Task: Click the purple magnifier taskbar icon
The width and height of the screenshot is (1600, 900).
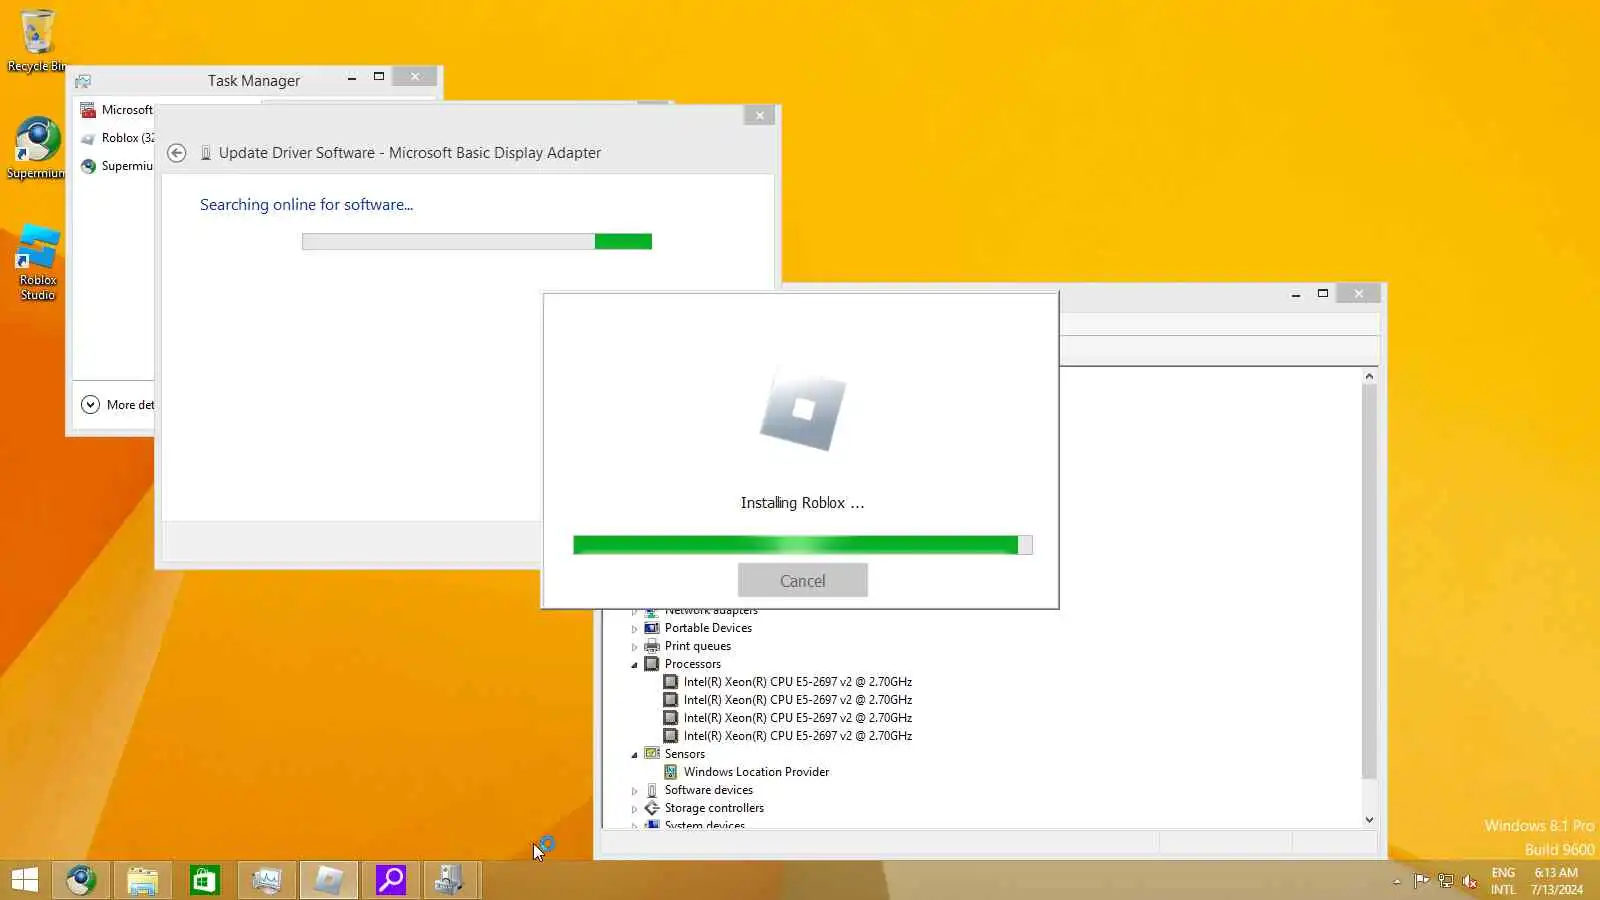Action: click(391, 880)
